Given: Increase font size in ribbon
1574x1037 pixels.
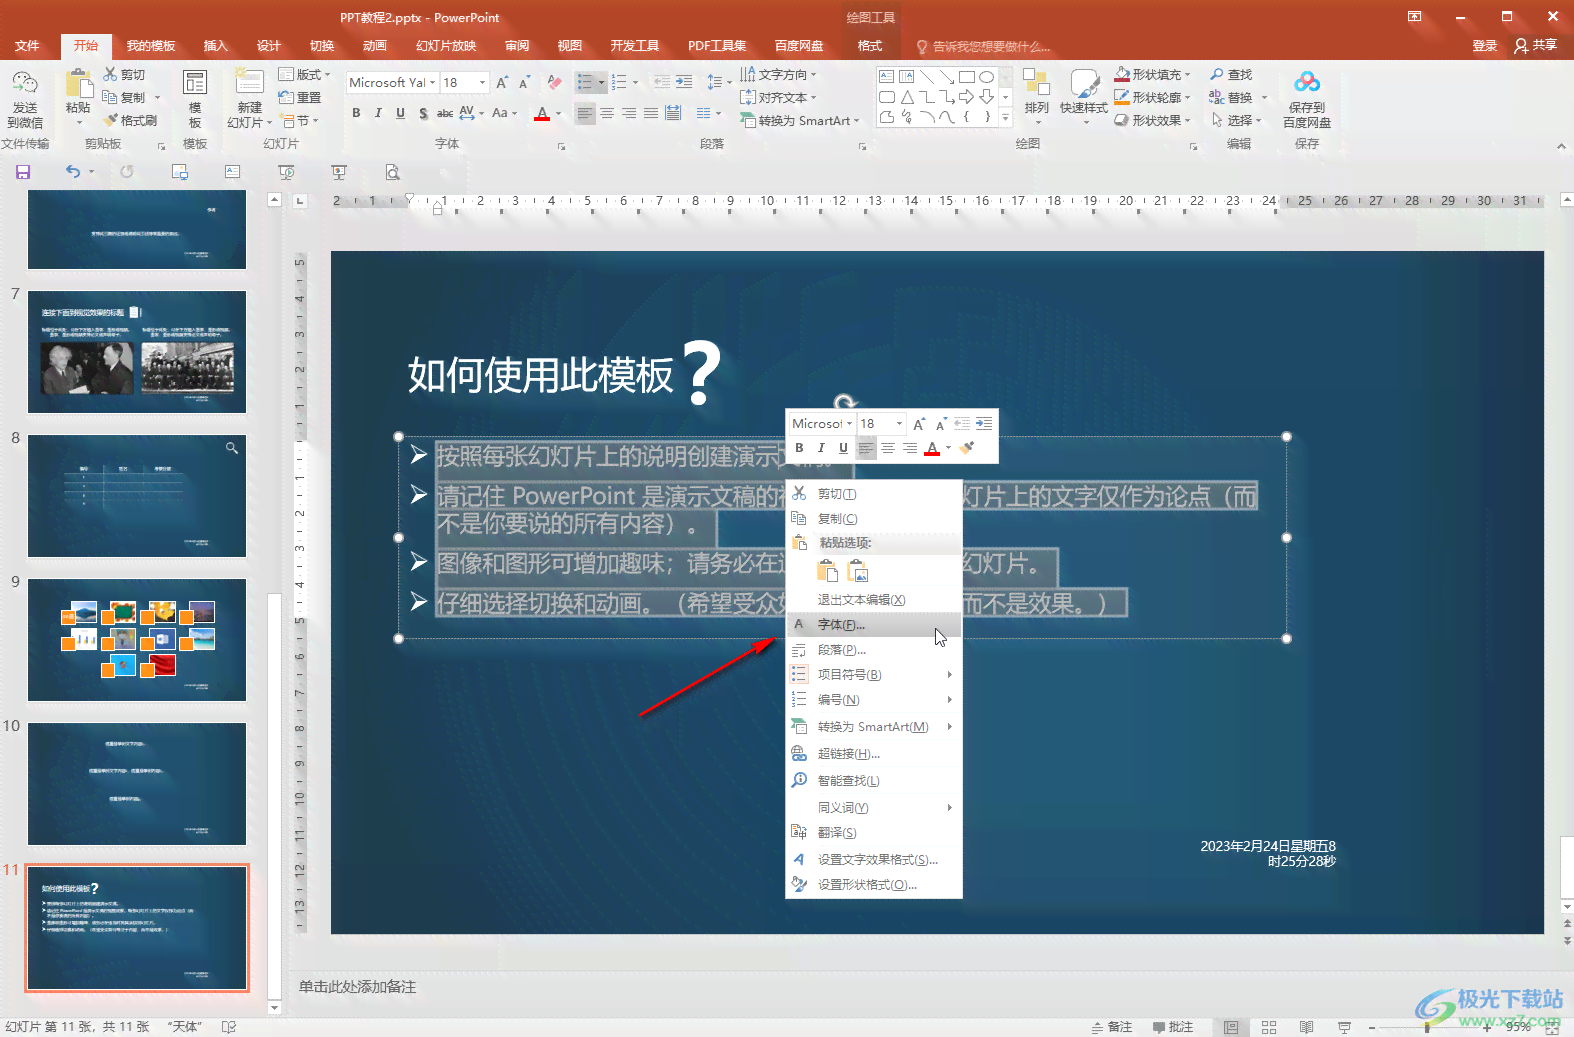Looking at the screenshot, I should (x=502, y=83).
